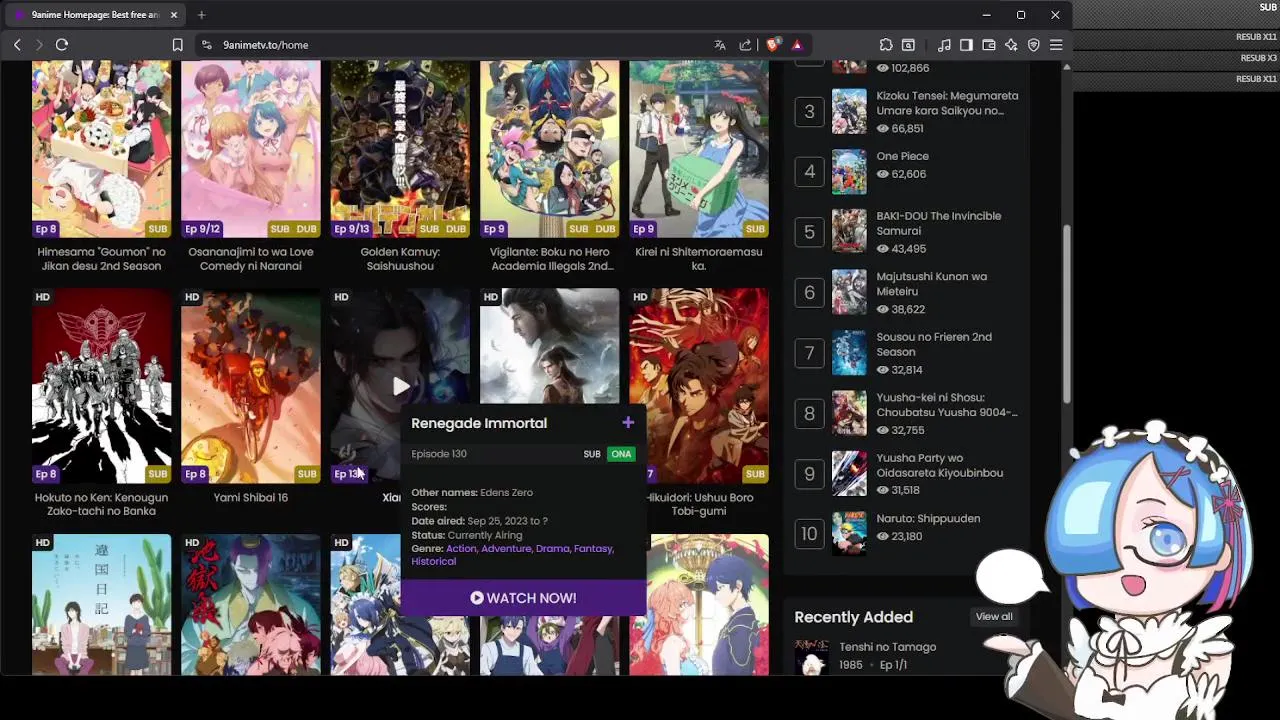The height and width of the screenshot is (720, 1280).
Task: Open the share page icon
Action: (745, 45)
